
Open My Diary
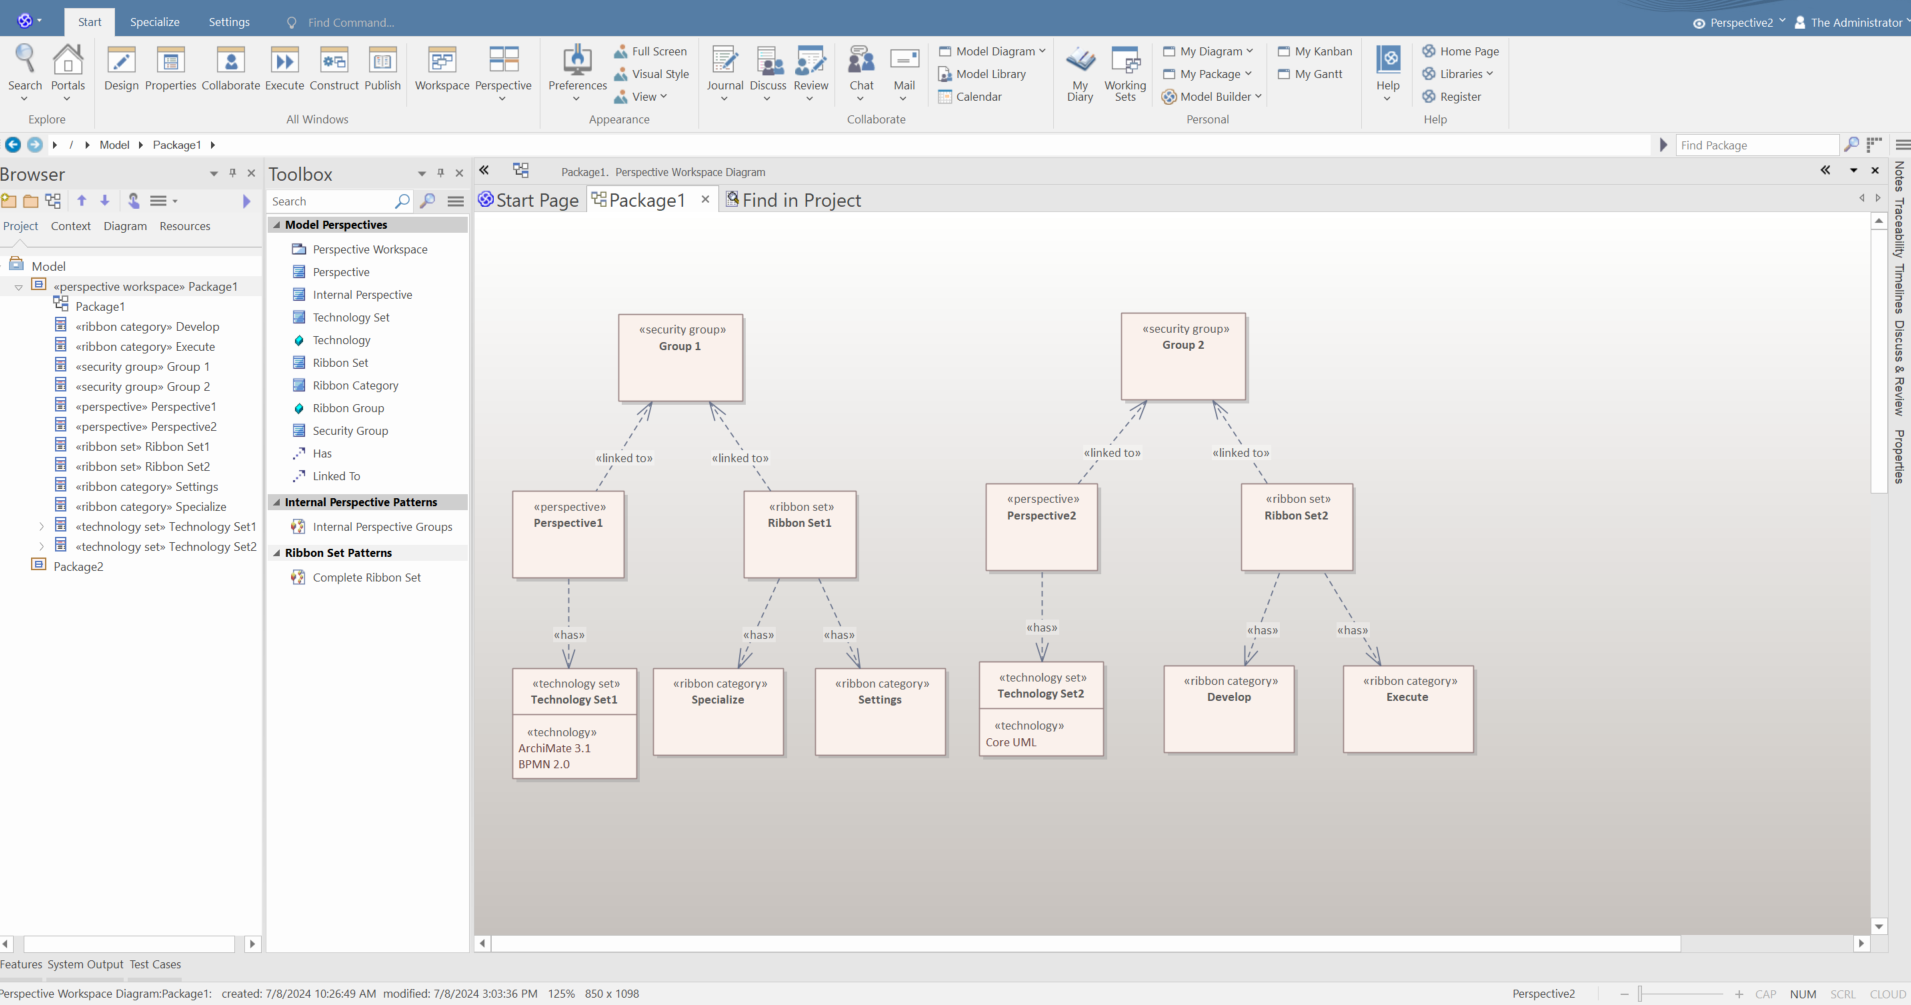(x=1080, y=73)
